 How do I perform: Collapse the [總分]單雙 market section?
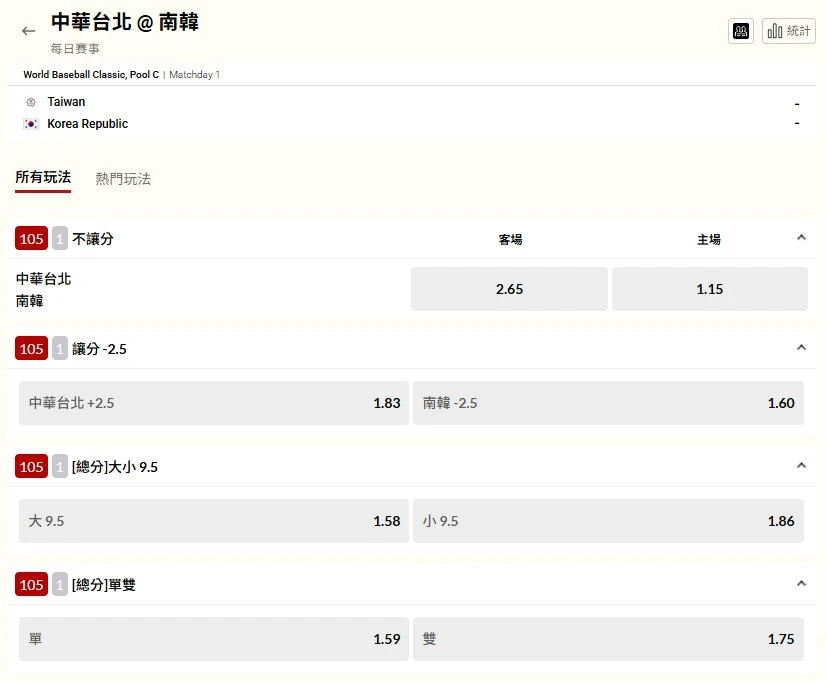(x=801, y=583)
